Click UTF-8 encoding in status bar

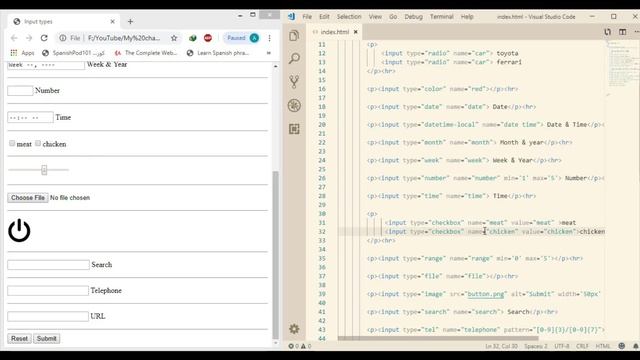[562, 346]
